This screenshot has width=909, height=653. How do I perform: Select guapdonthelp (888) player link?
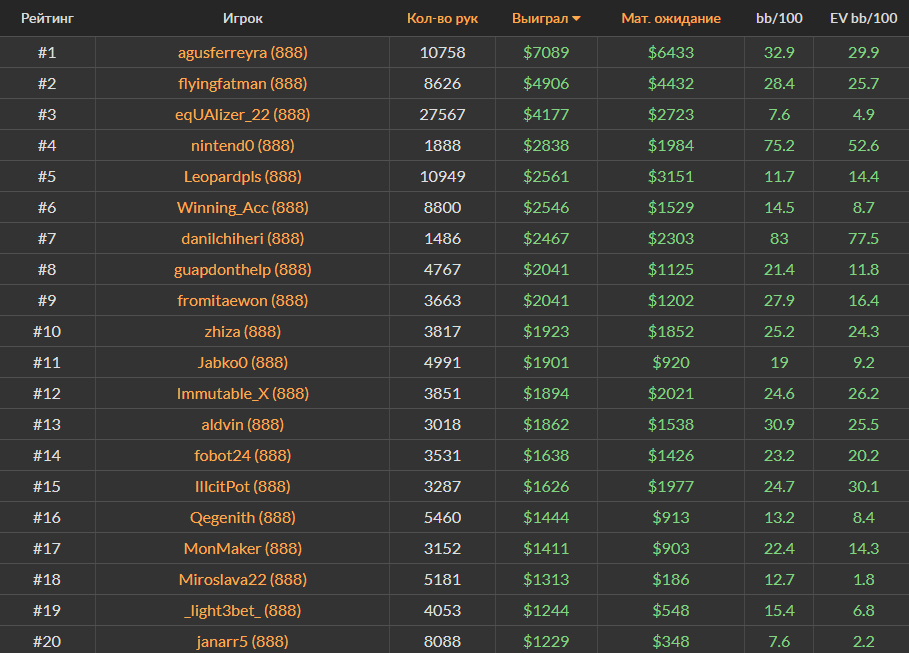[242, 269]
